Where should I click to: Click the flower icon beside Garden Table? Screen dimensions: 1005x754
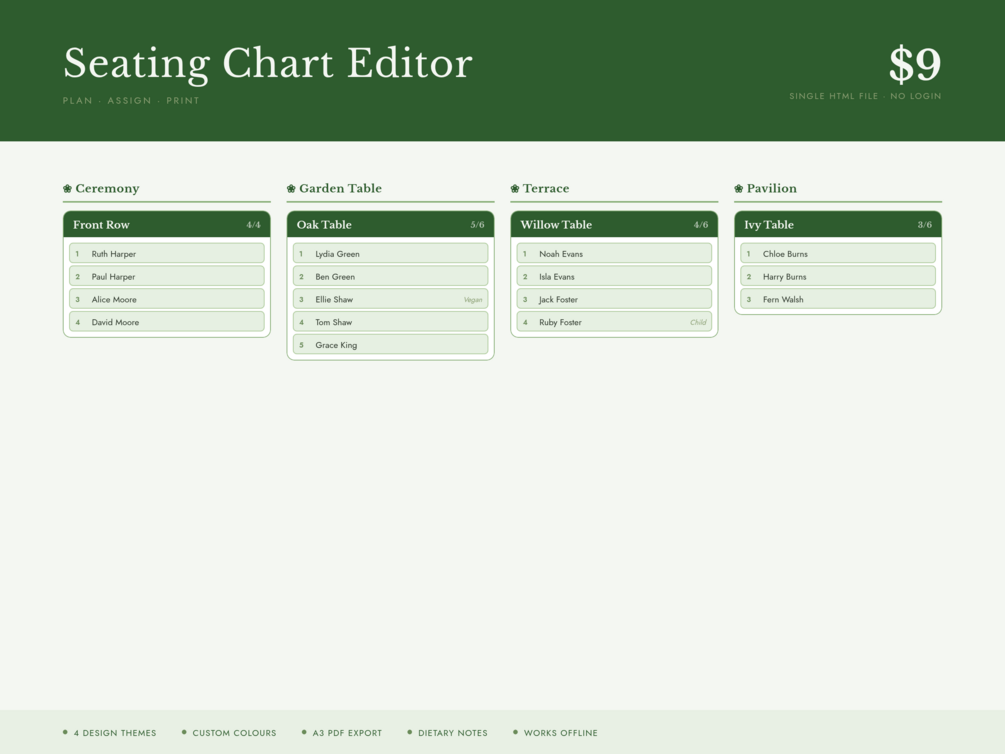click(291, 188)
